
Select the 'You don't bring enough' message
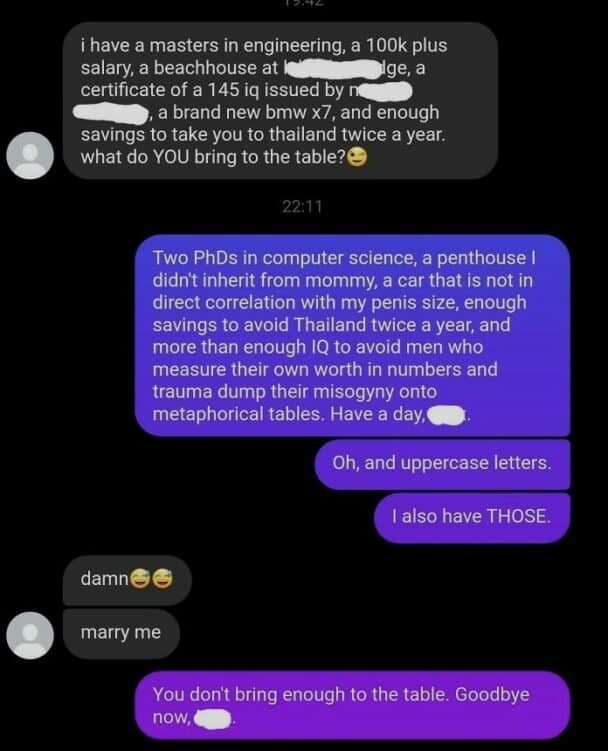click(x=353, y=705)
